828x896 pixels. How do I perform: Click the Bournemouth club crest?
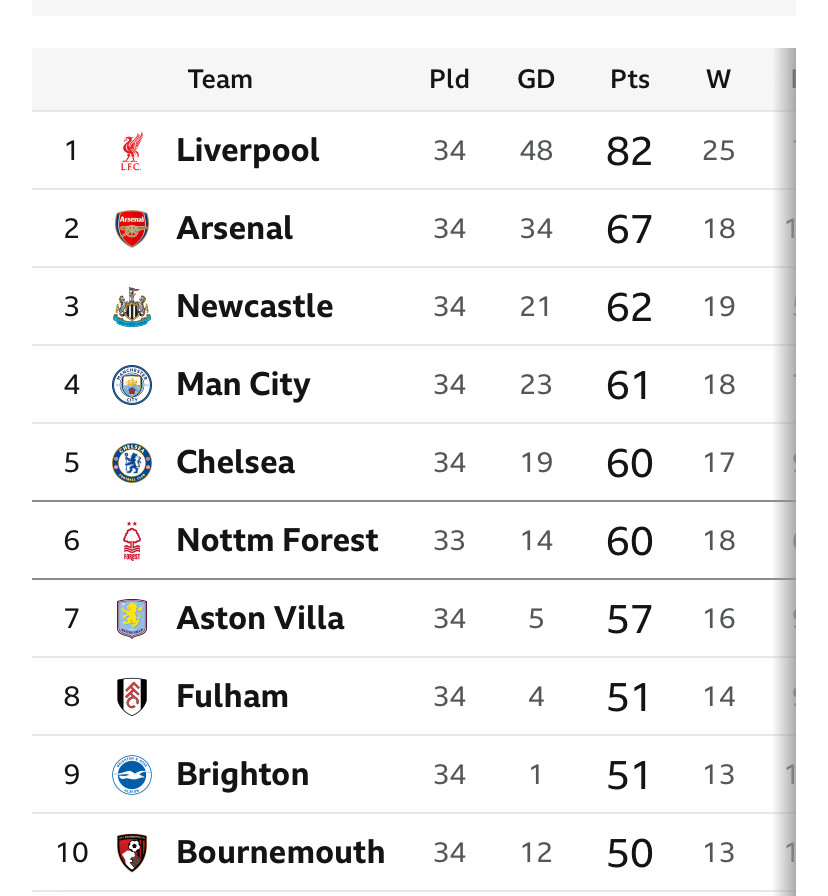coord(131,853)
